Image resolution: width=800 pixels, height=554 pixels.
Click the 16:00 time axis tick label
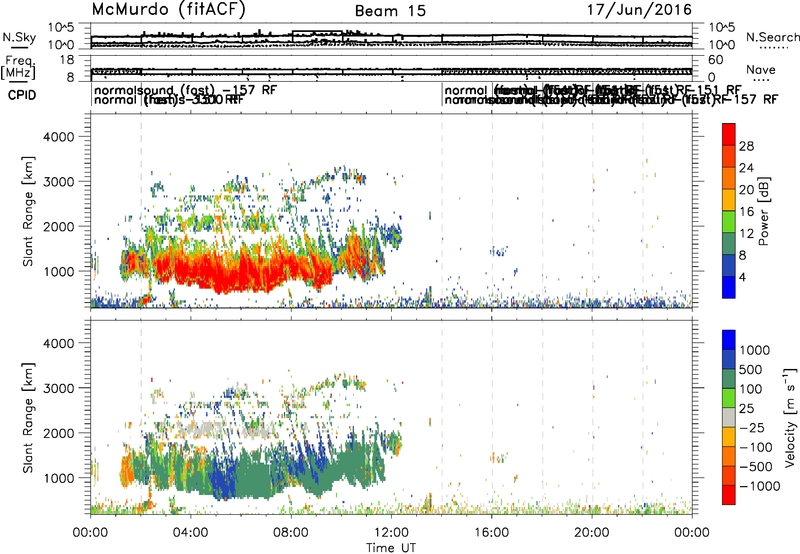pyautogui.click(x=491, y=532)
